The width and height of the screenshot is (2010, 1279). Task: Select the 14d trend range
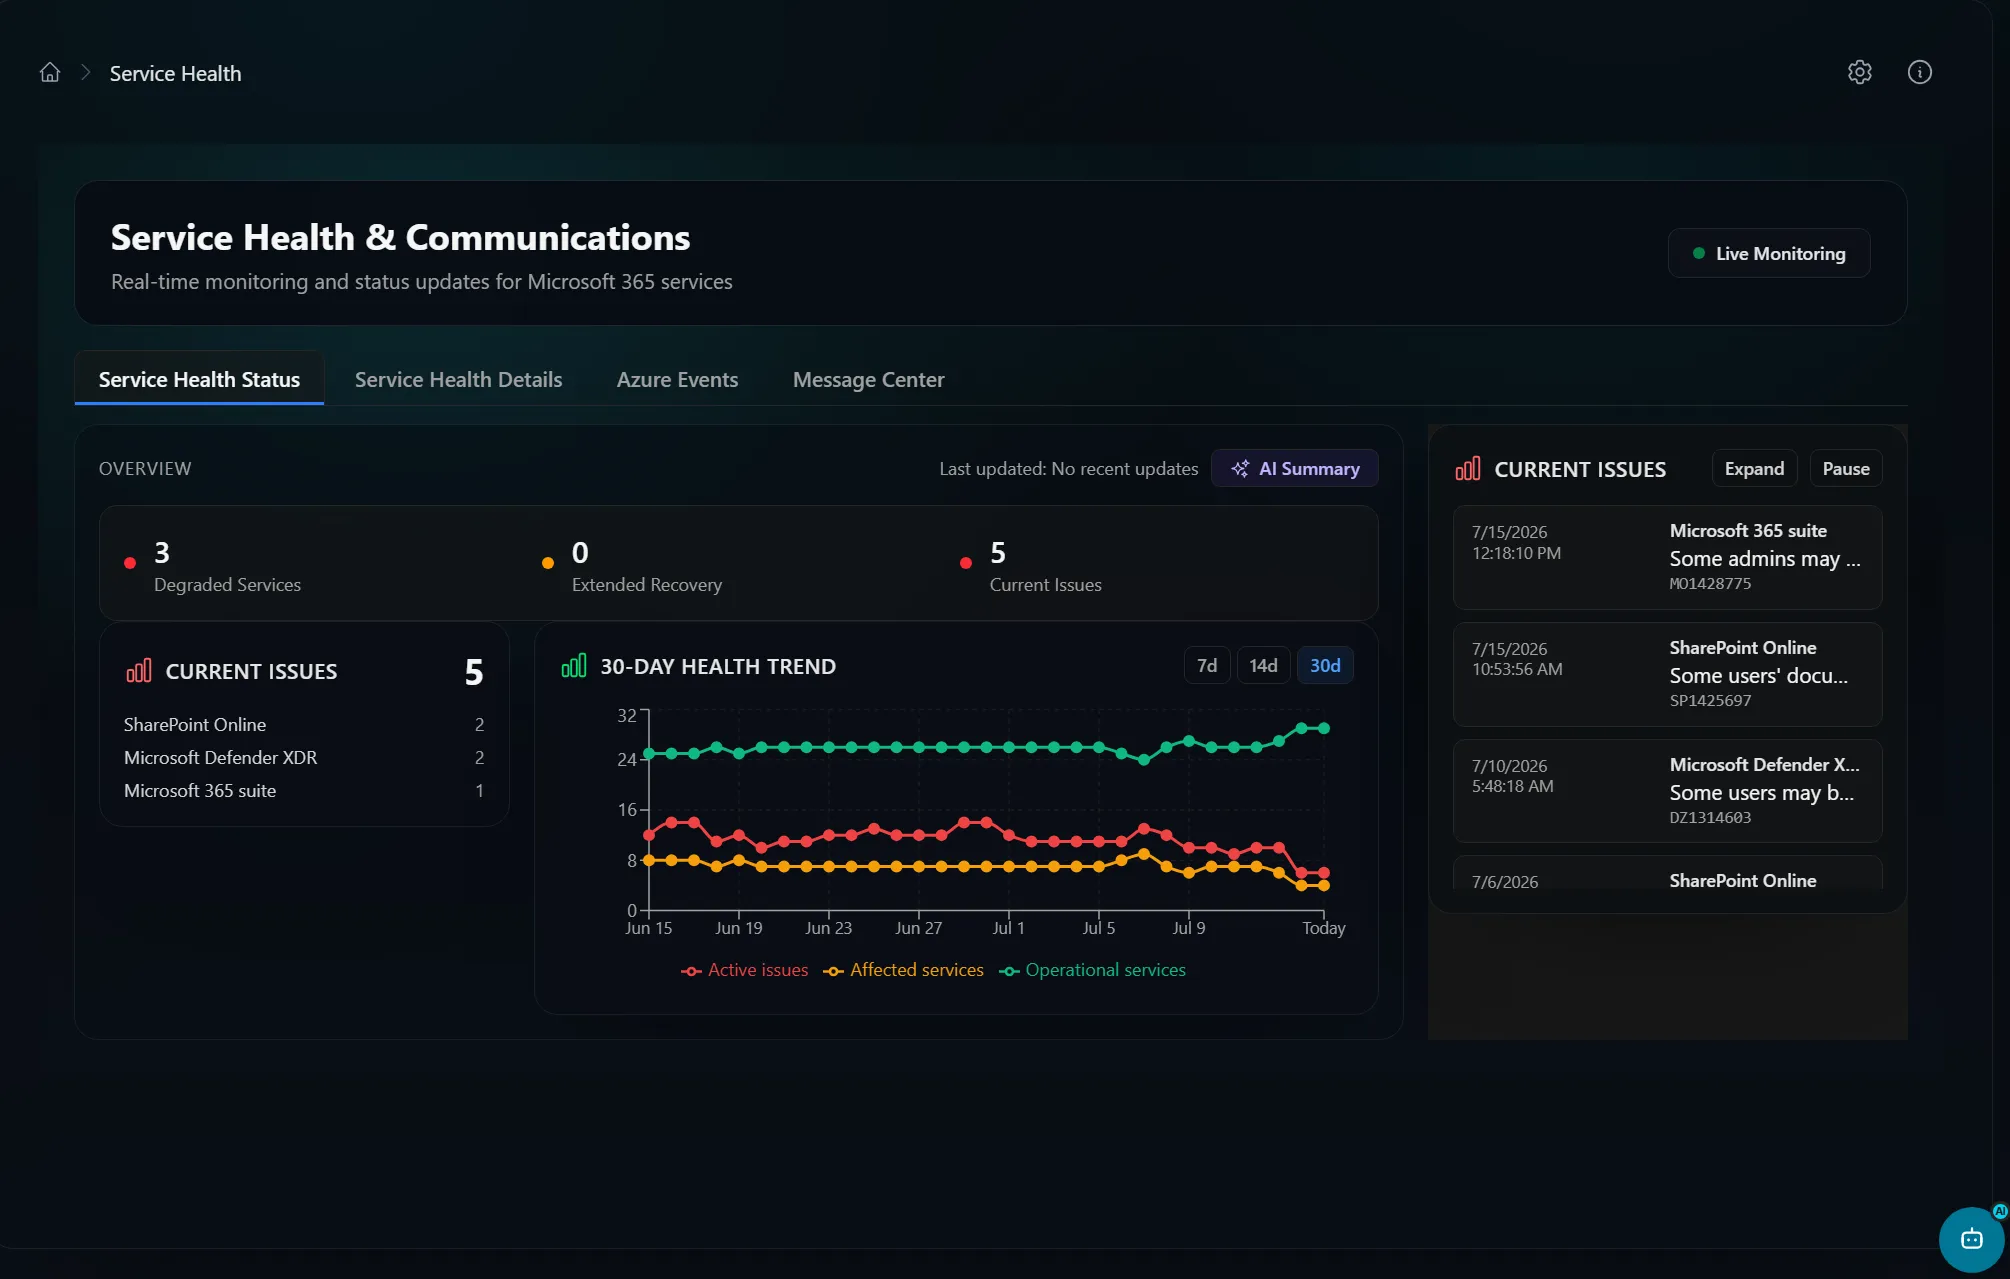[1263, 666]
